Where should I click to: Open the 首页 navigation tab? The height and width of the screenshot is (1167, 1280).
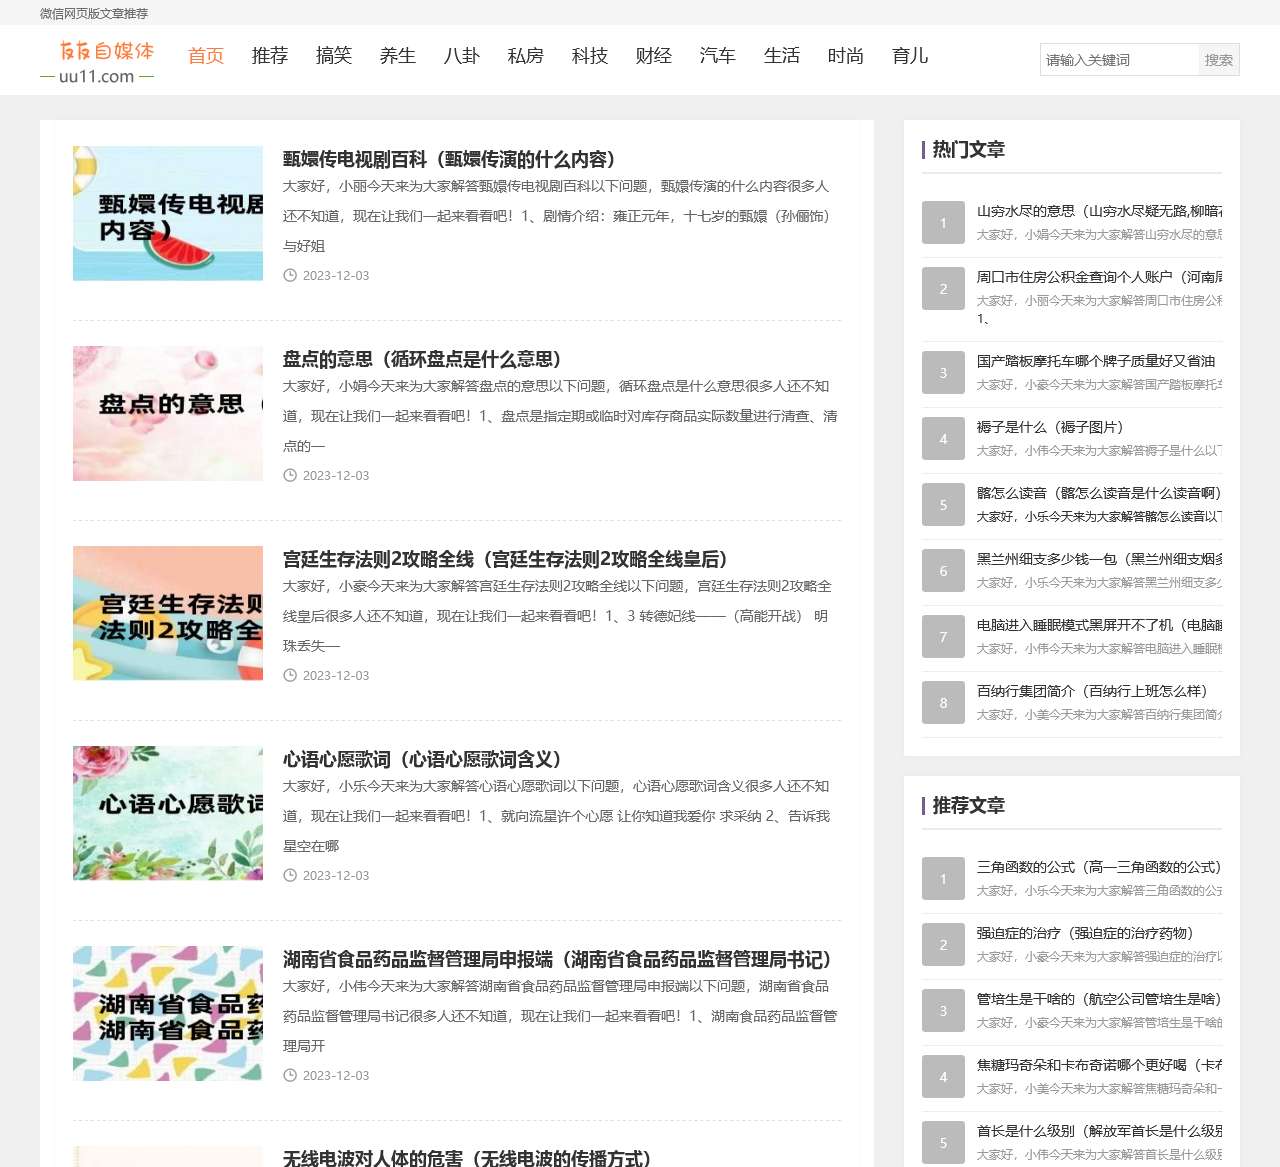206,56
